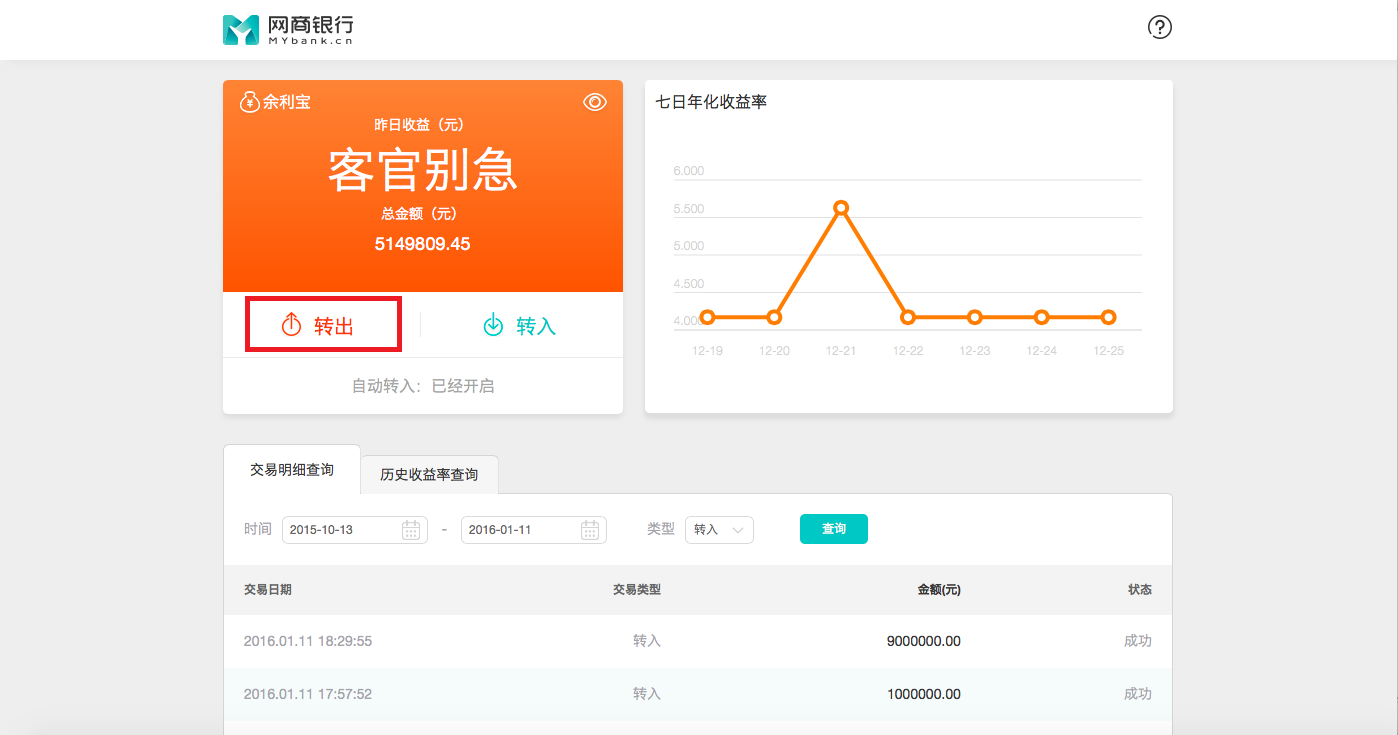
Task: Switch to 历史收益率查询 tab
Action: tap(429, 475)
